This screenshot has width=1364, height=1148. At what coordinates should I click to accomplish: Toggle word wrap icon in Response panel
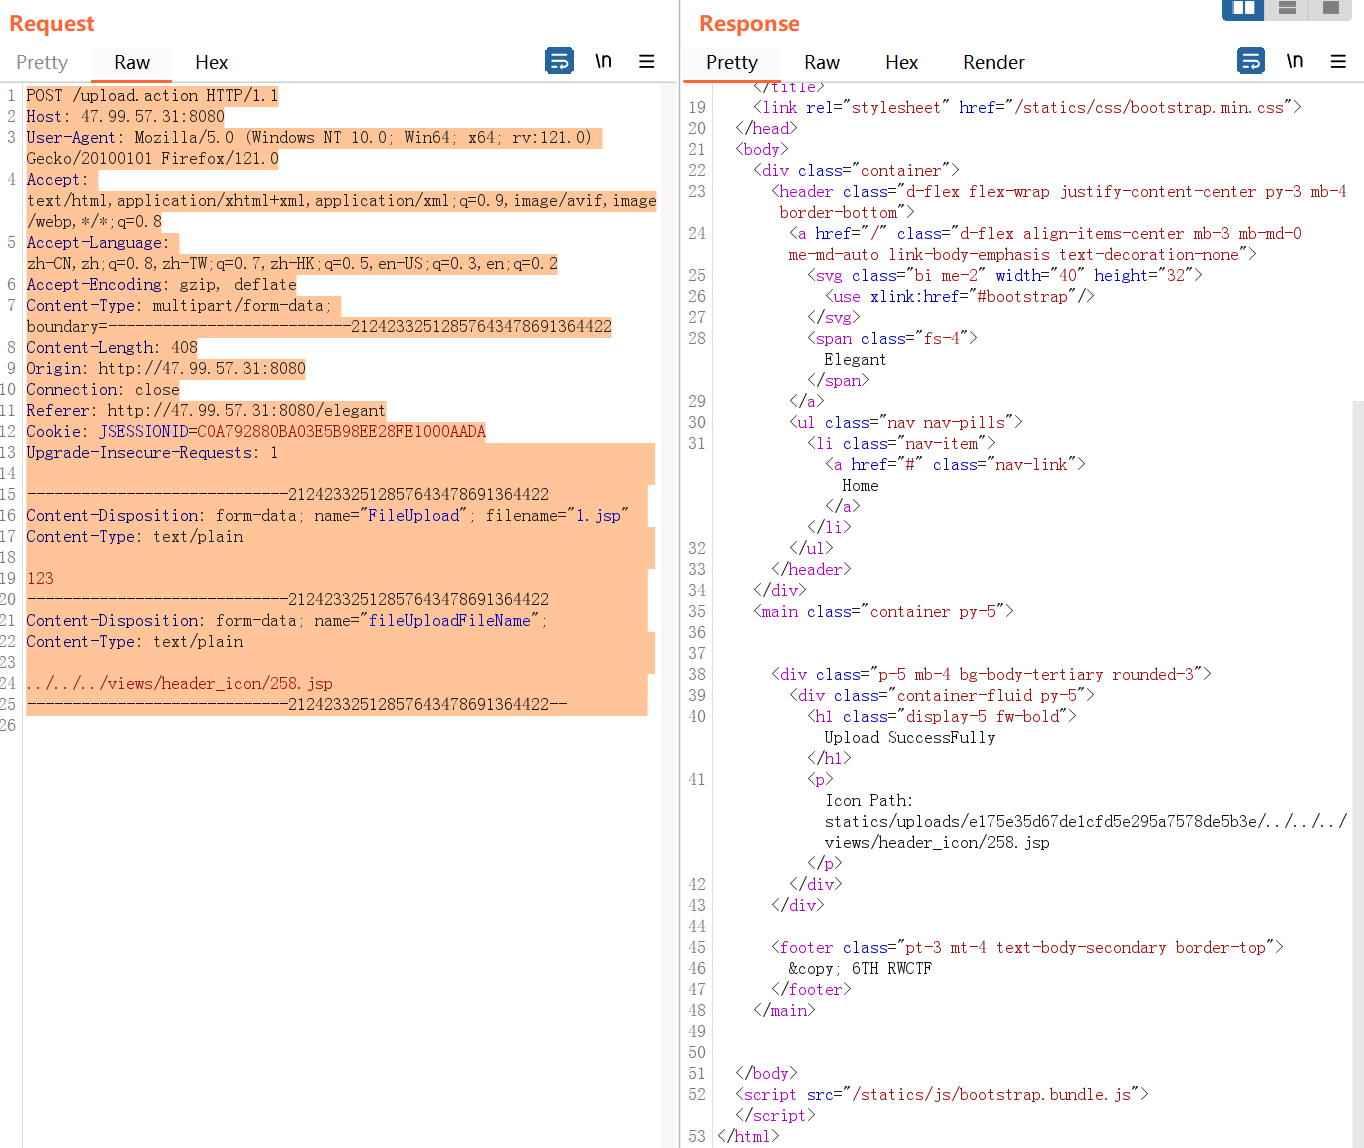1251,61
